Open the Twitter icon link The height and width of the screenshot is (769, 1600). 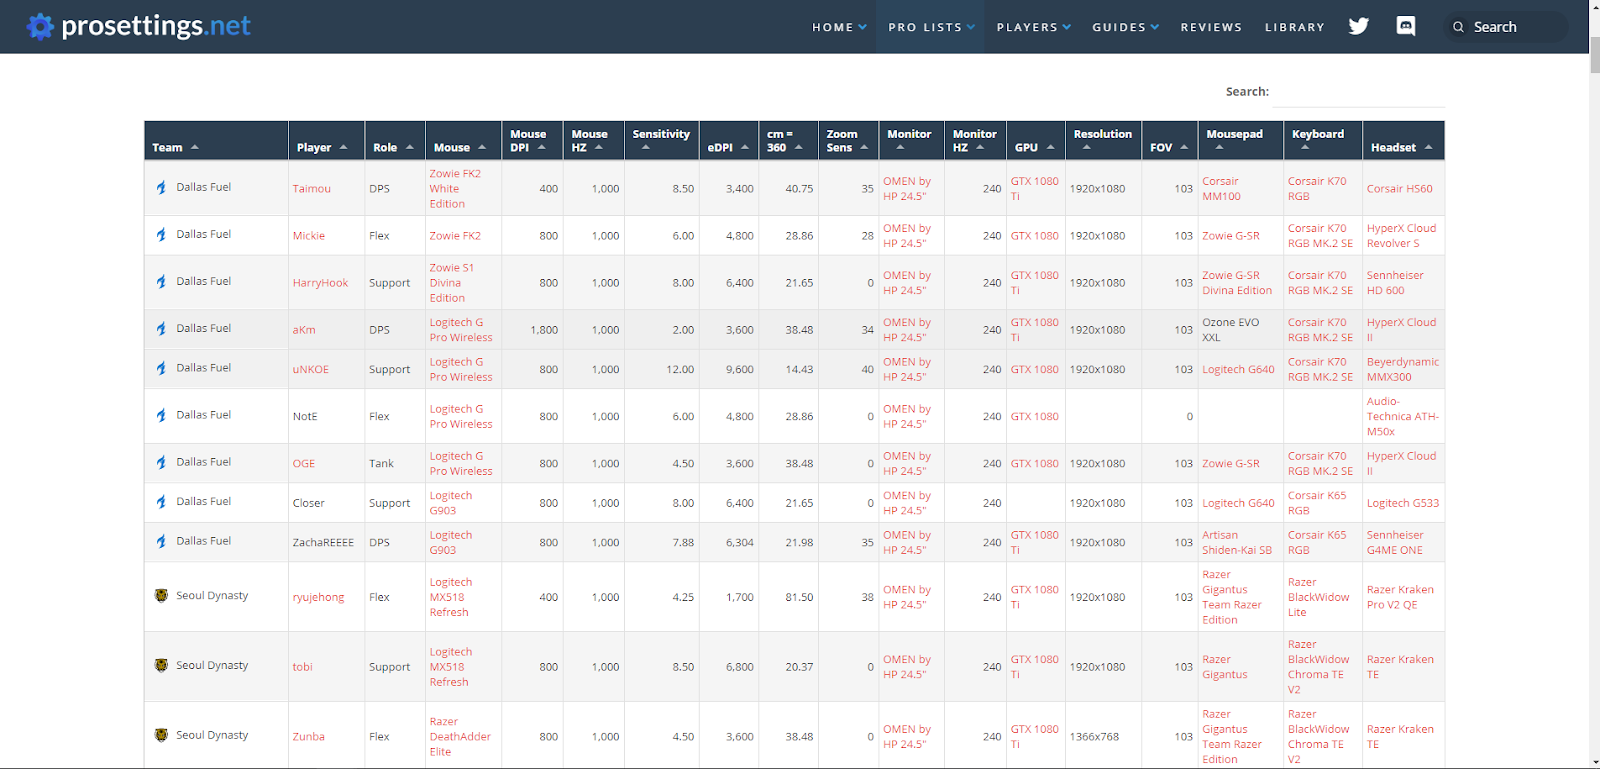1358,26
